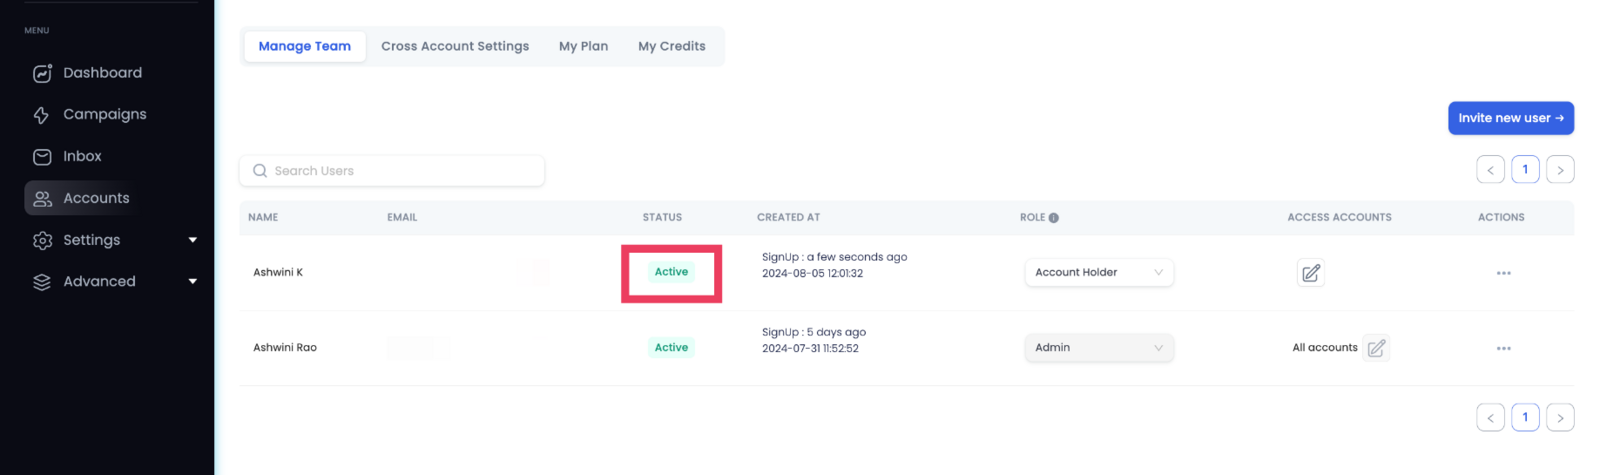Open the Account Holder role dropdown
Screen dimensions: 1600x475
1099,272
